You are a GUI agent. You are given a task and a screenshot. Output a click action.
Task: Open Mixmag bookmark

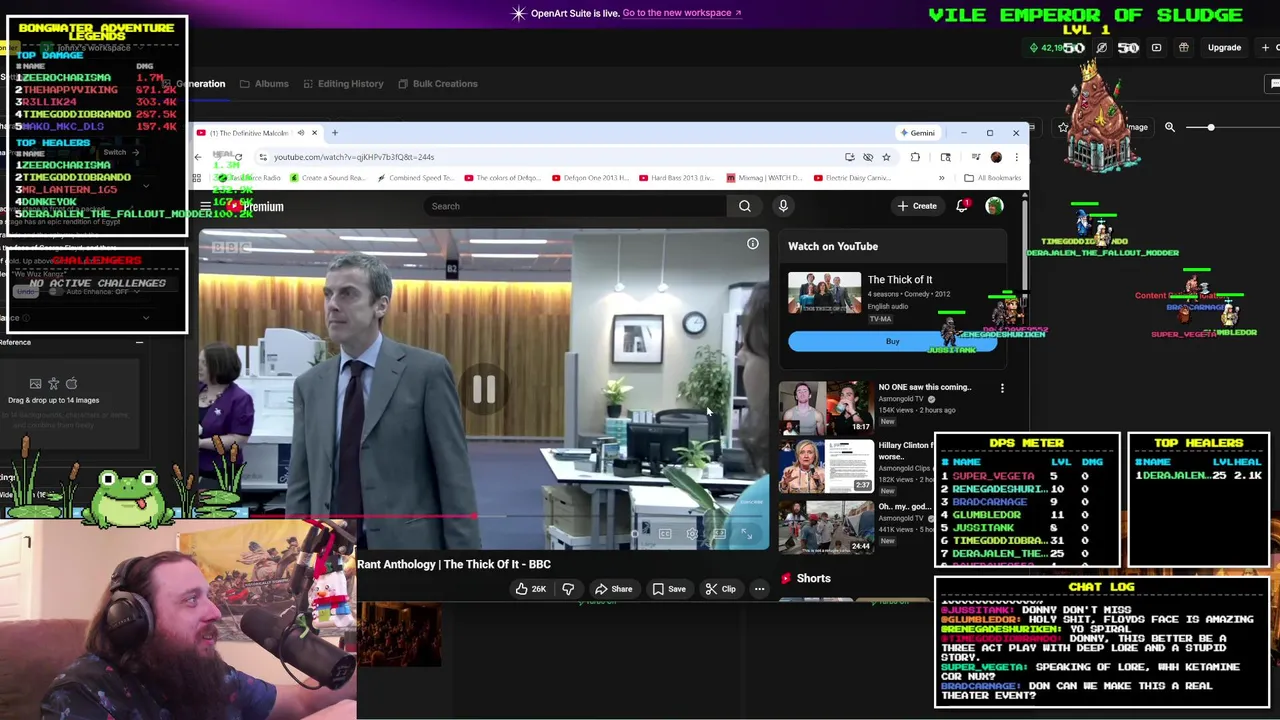pyautogui.click(x=764, y=178)
